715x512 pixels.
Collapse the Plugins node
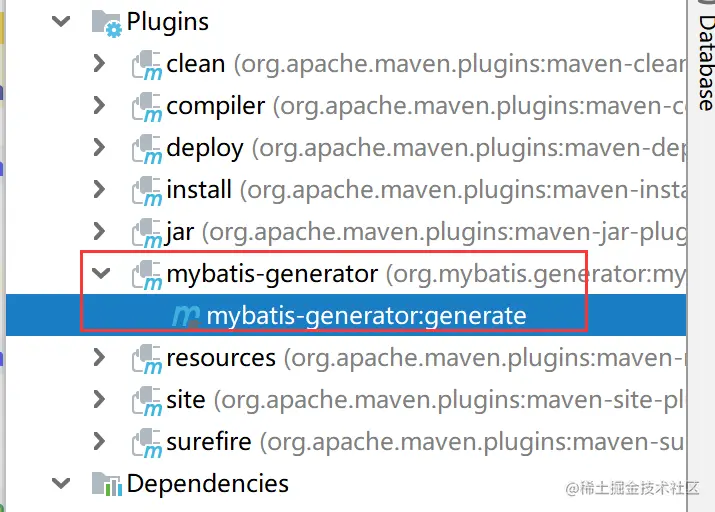click(x=62, y=21)
